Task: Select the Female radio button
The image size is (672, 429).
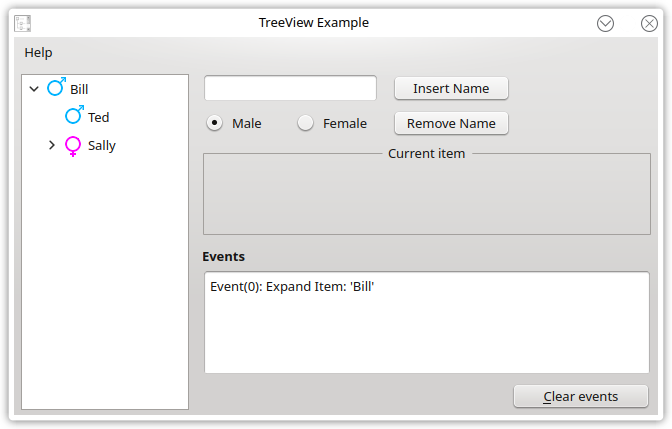Action: [x=306, y=123]
